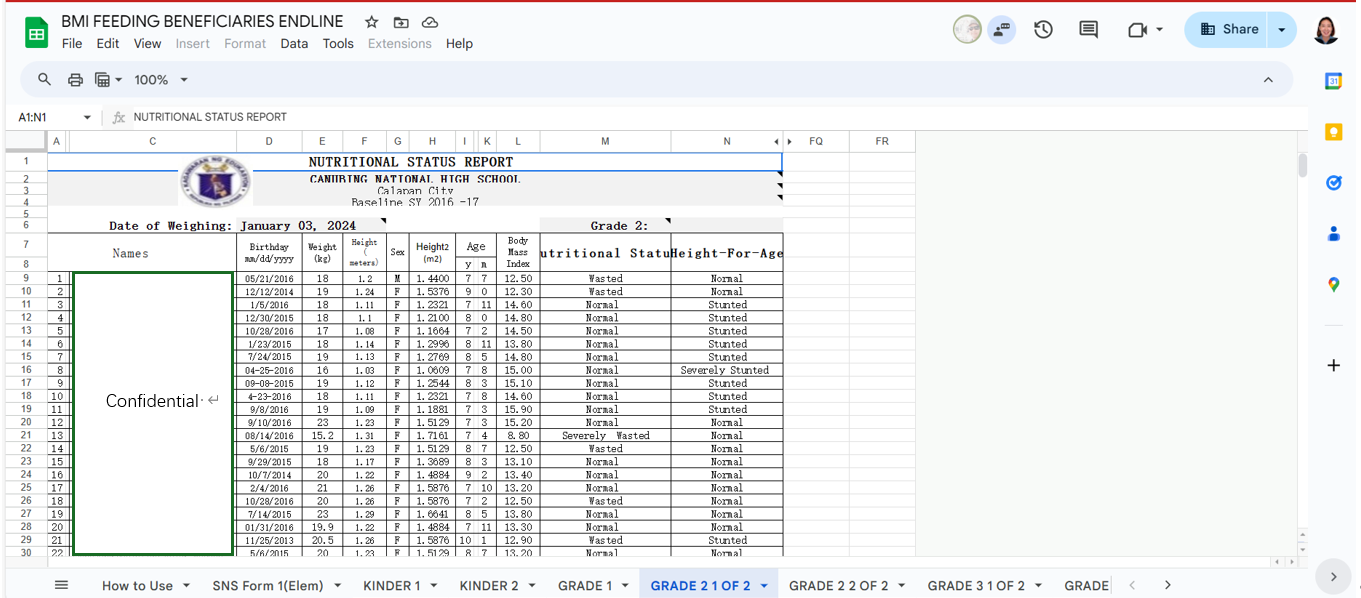Screen dimensions: 1361x598
Task: Click the search menus magnifier icon
Action: pyautogui.click(x=44, y=80)
